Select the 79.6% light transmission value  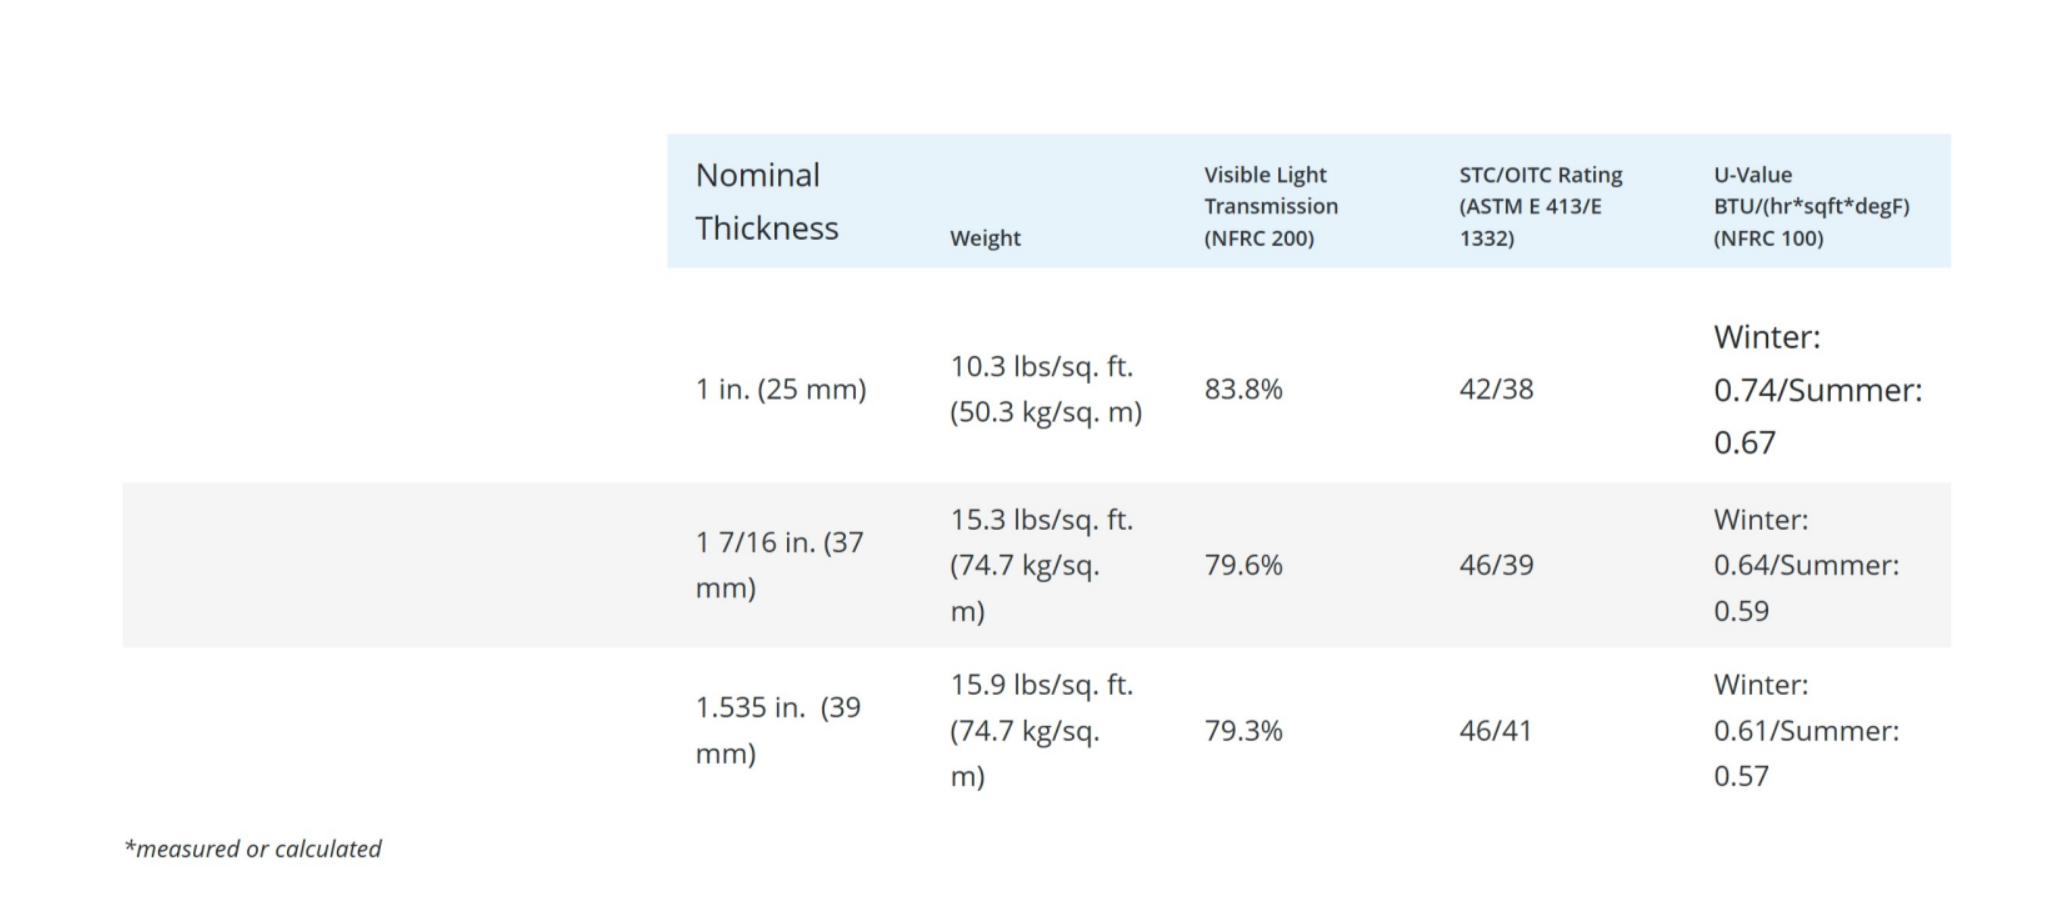(1243, 565)
